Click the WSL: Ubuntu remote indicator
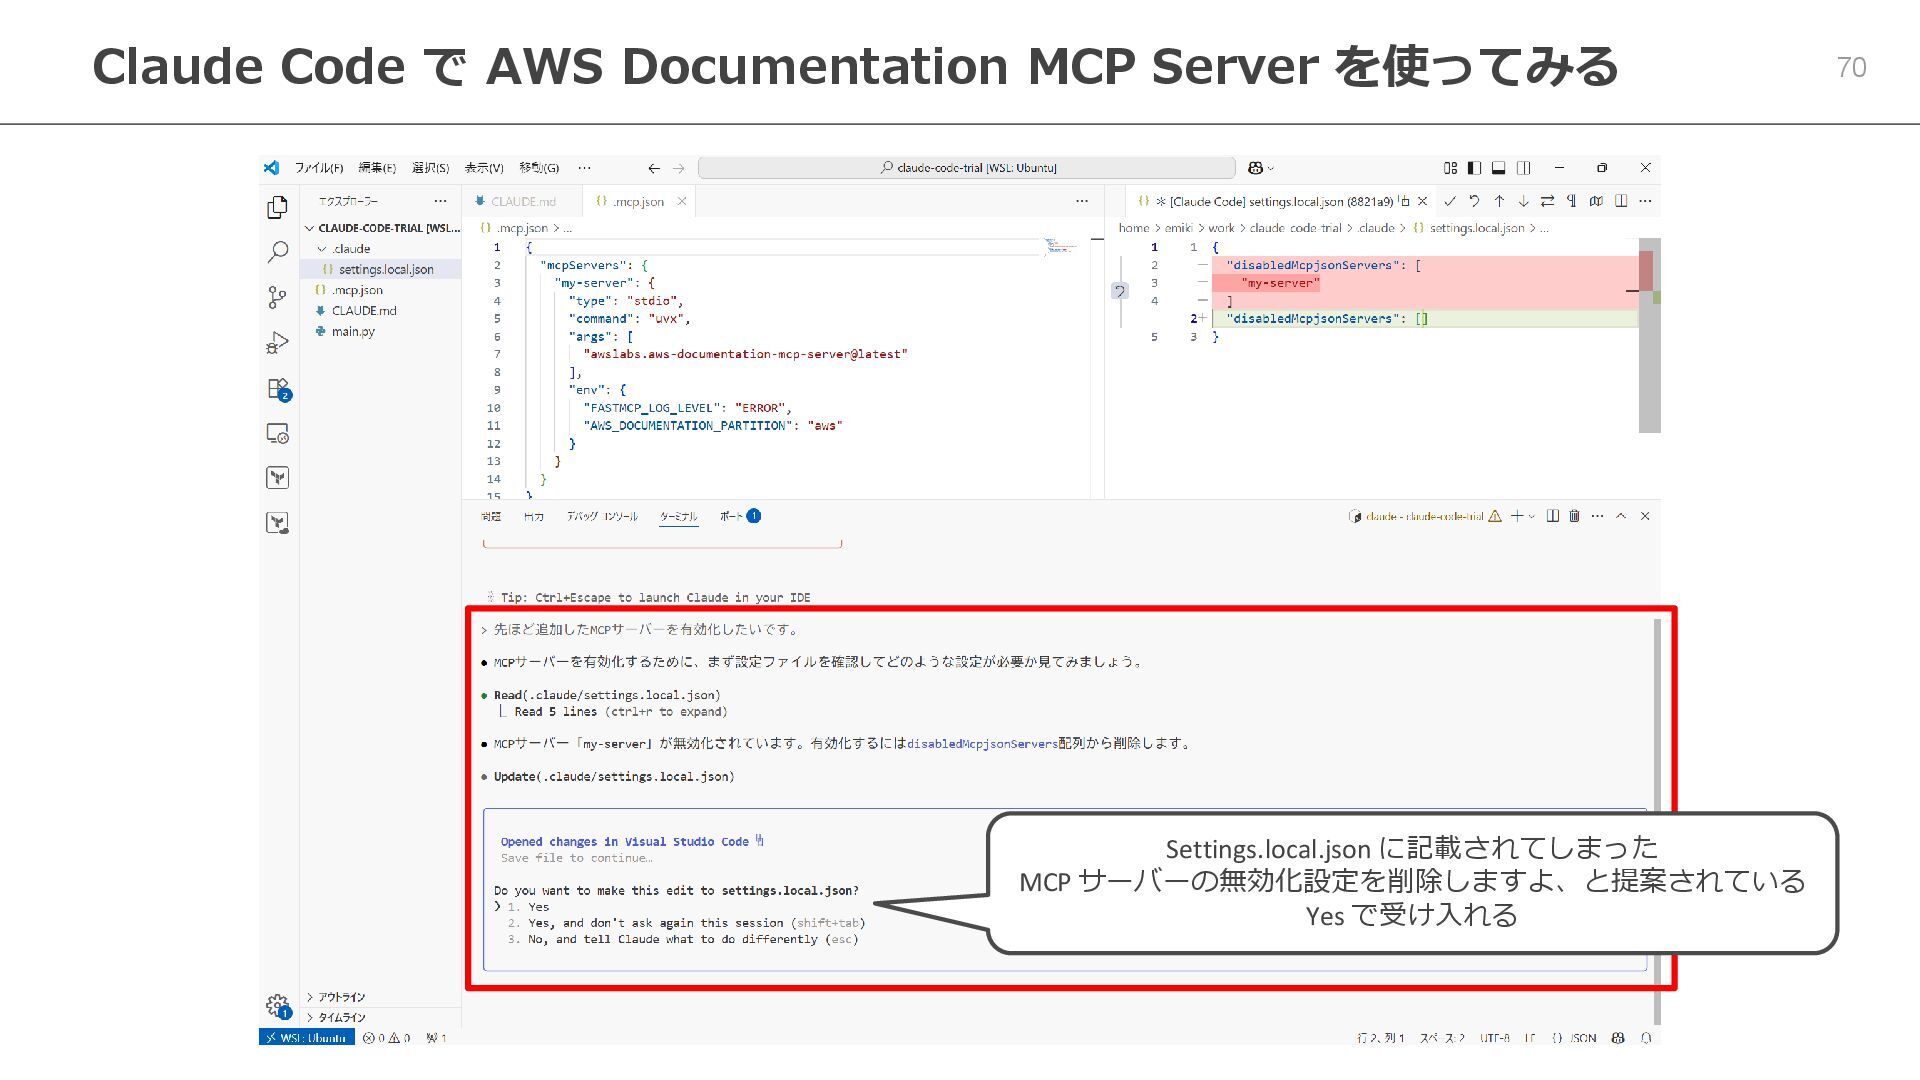Viewport: 1920px width, 1080px height. (x=307, y=1038)
